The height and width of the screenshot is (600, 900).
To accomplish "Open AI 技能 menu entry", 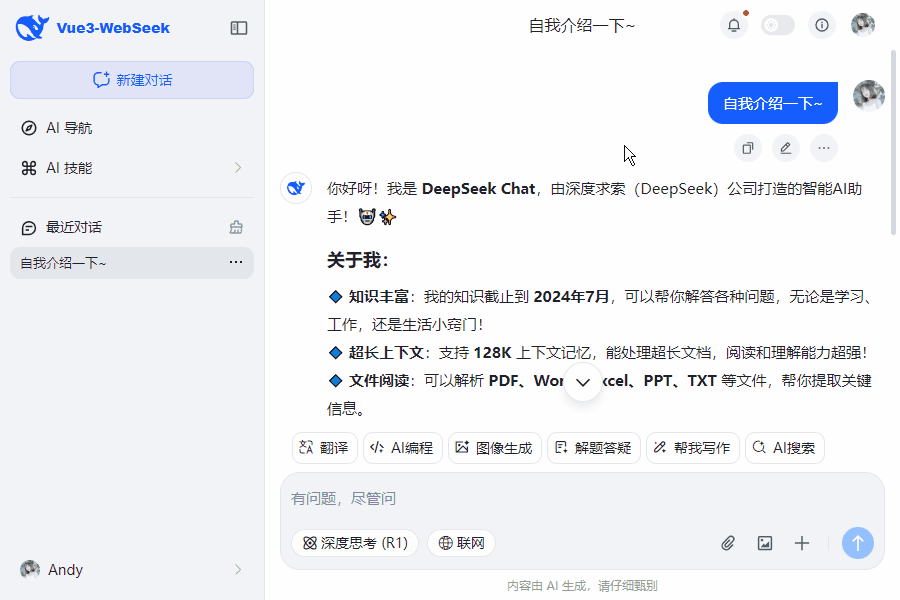I will tap(132, 168).
